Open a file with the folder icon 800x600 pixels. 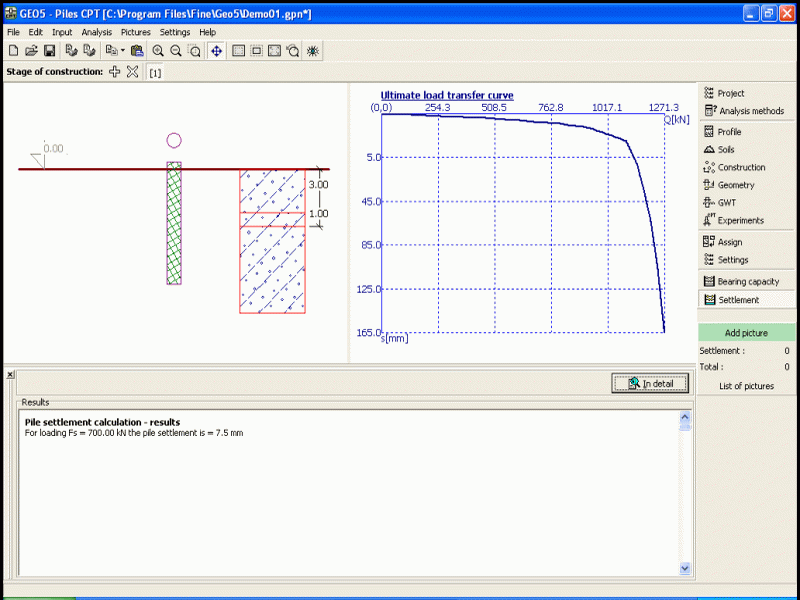[x=31, y=50]
